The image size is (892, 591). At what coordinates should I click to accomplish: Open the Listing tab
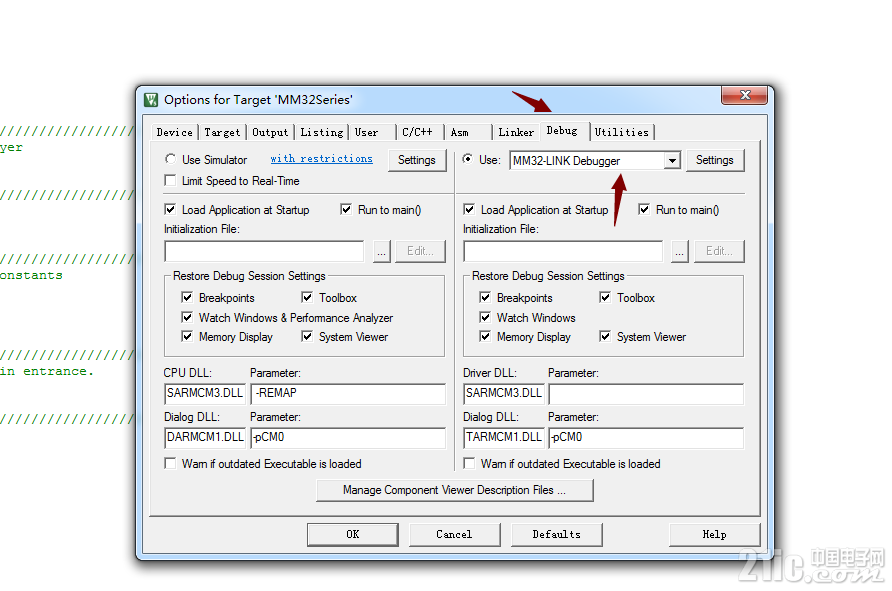(321, 132)
